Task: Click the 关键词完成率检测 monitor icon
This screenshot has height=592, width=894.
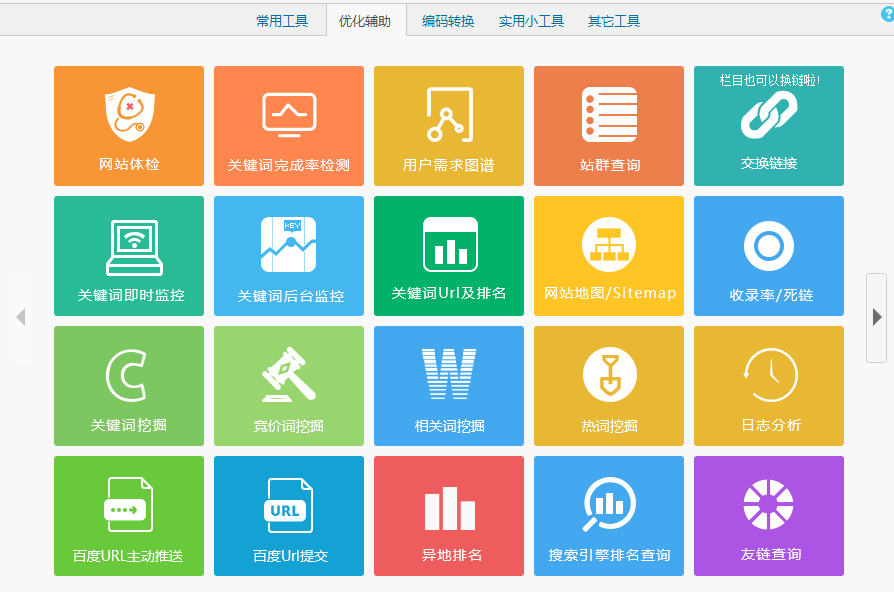Action: 289,115
